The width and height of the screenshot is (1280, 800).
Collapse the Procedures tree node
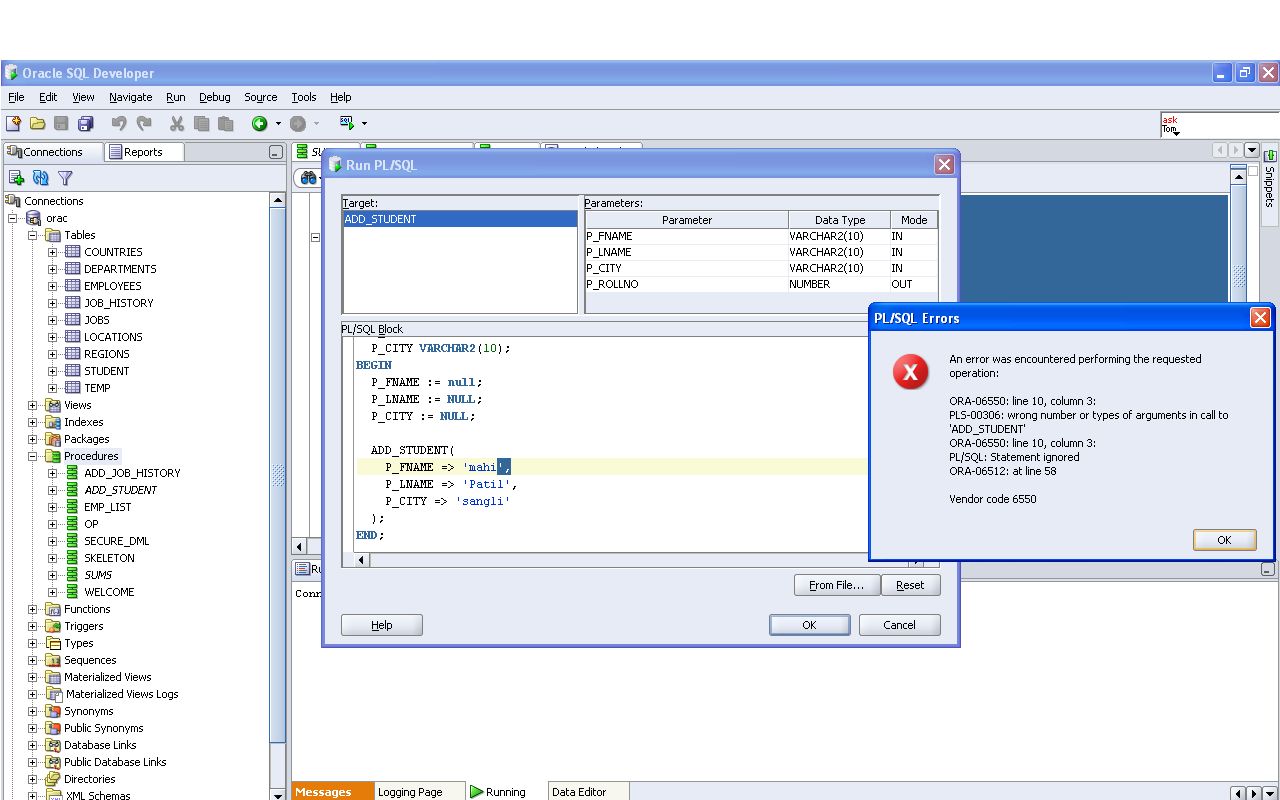(x=33, y=456)
